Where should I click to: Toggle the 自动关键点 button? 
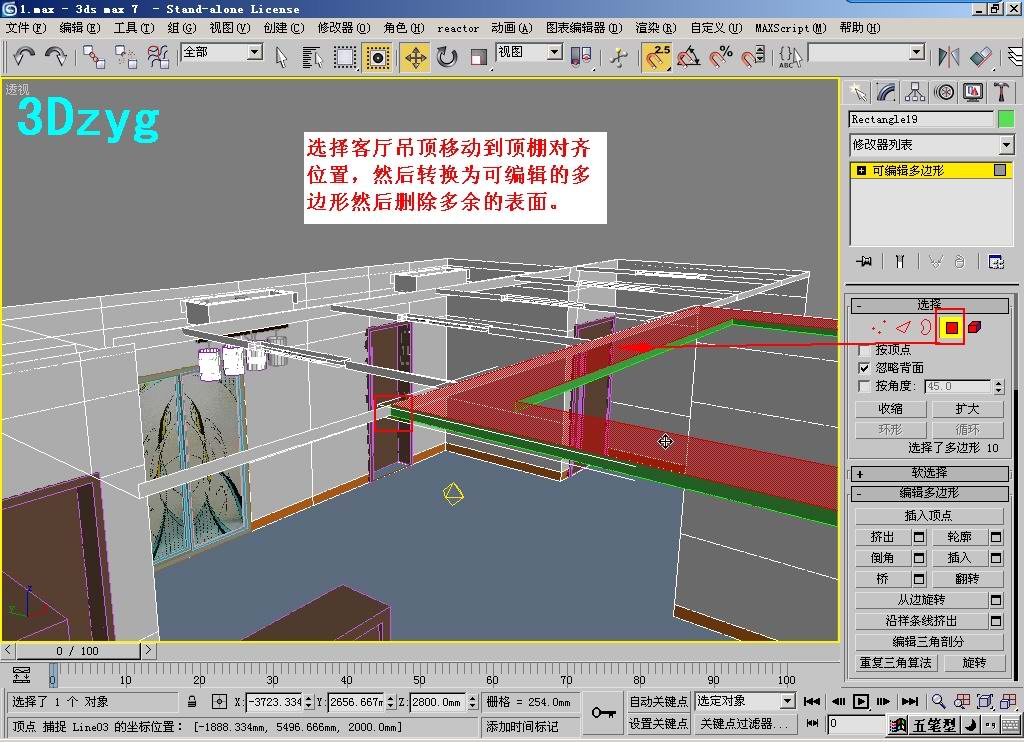click(x=658, y=702)
